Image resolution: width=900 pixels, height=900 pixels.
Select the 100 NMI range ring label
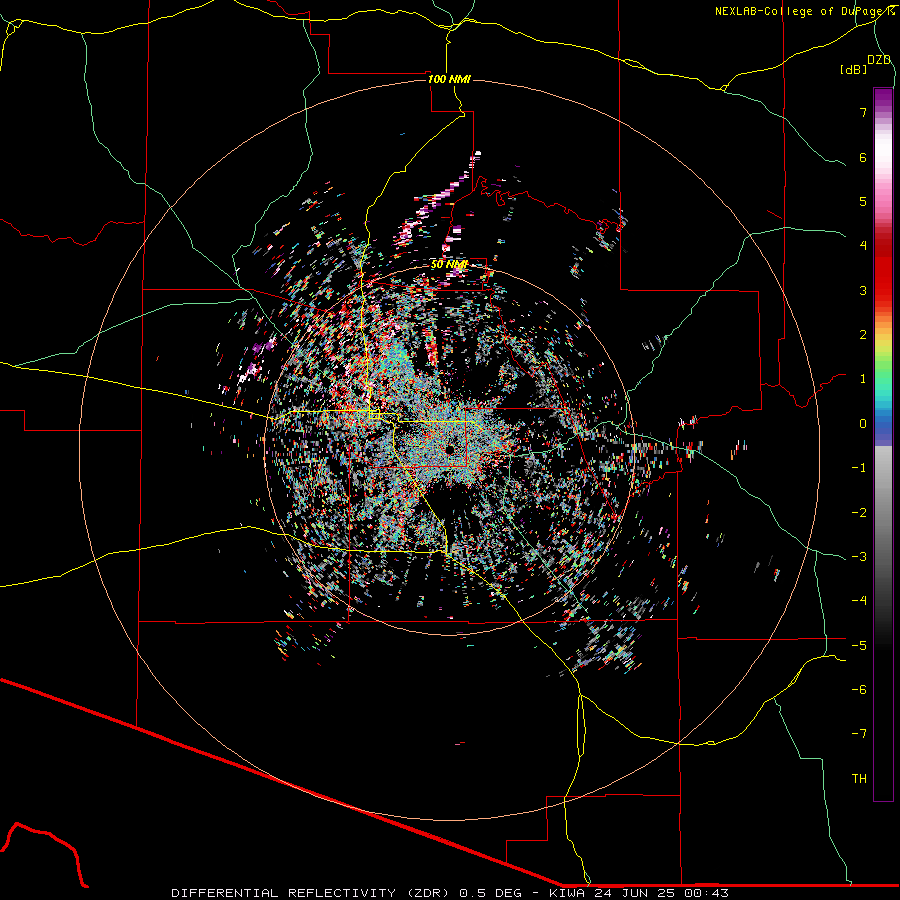point(449,79)
